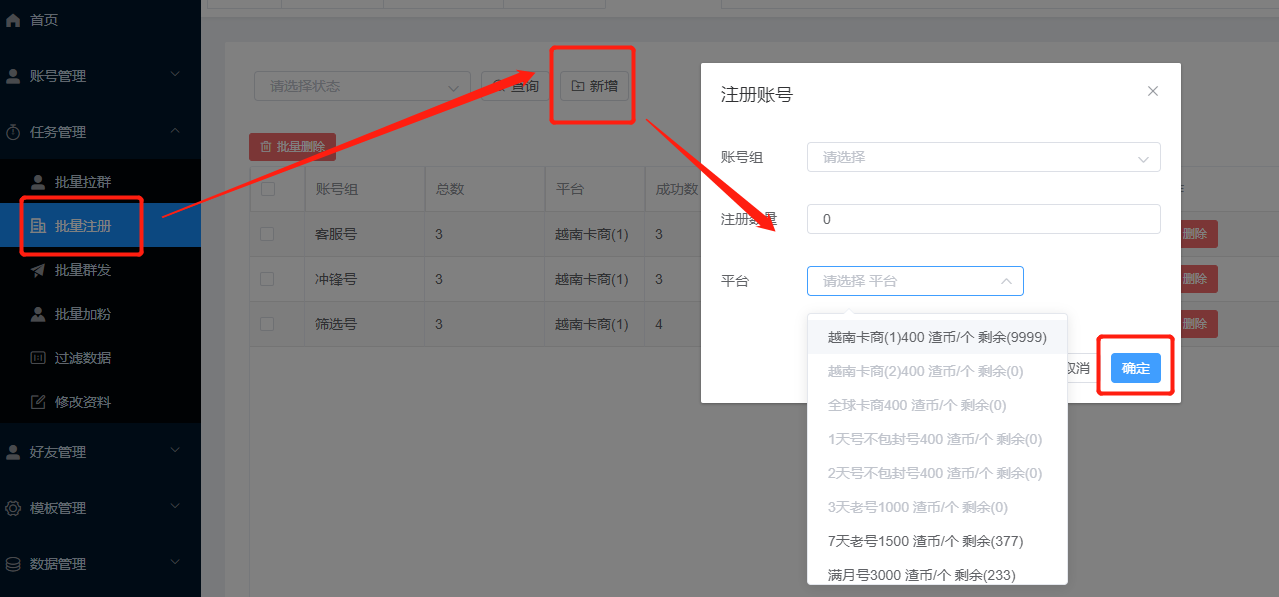Click the 过滤数据 icon in sidebar

click(38, 358)
